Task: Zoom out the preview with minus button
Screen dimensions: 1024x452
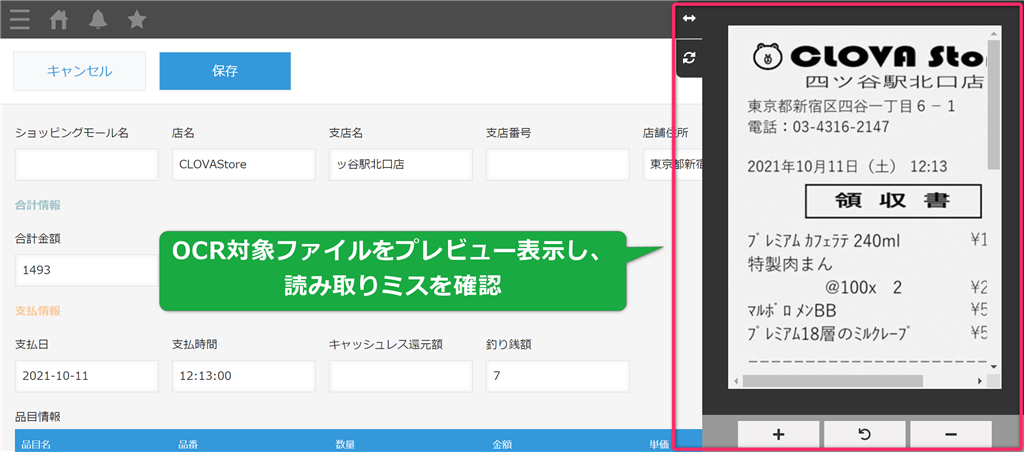Action: click(951, 434)
